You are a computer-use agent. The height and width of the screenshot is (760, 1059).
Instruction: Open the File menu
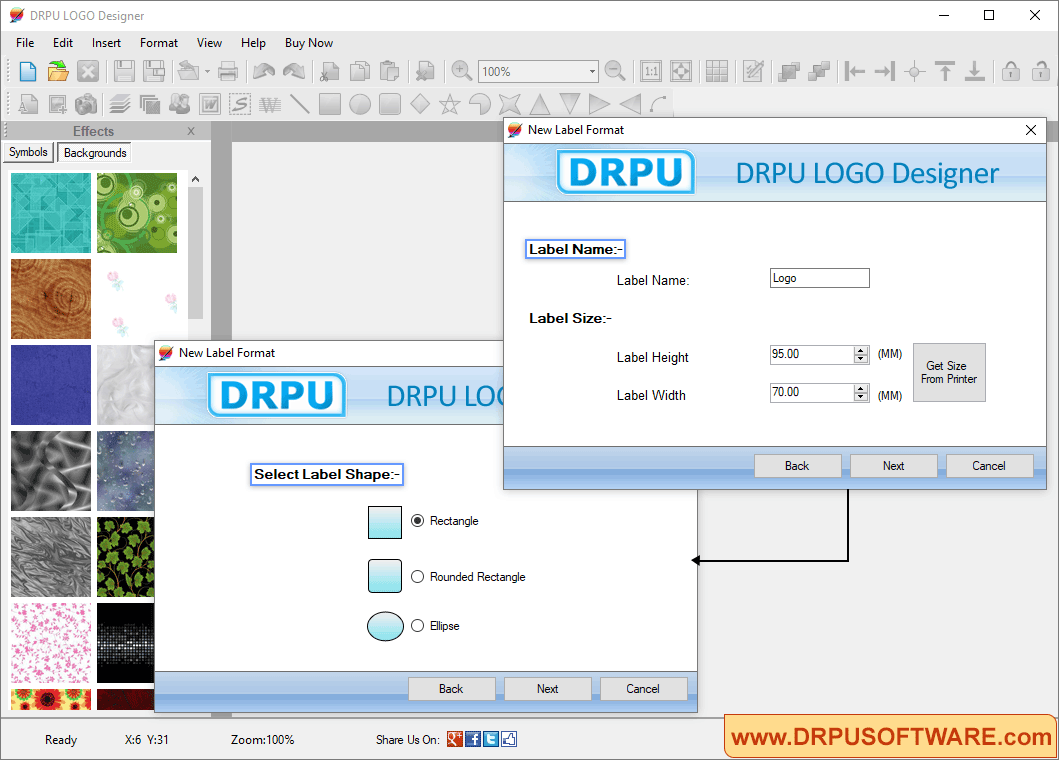point(25,43)
